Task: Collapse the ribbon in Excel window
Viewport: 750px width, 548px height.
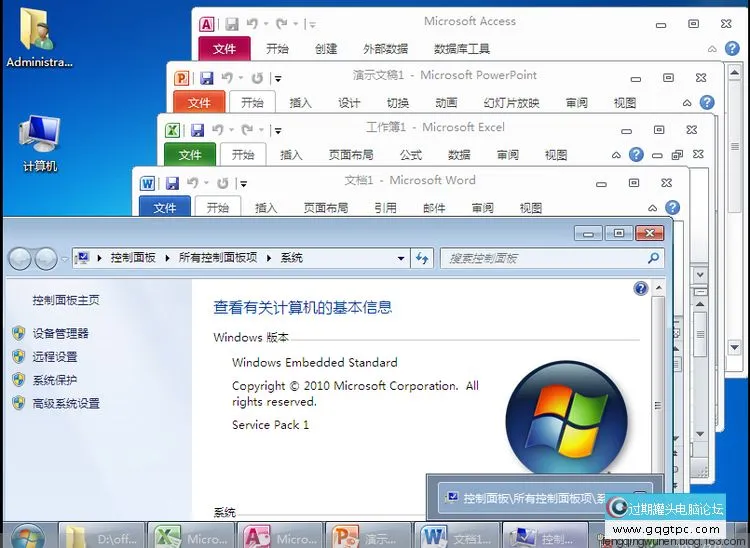Action: (616, 155)
